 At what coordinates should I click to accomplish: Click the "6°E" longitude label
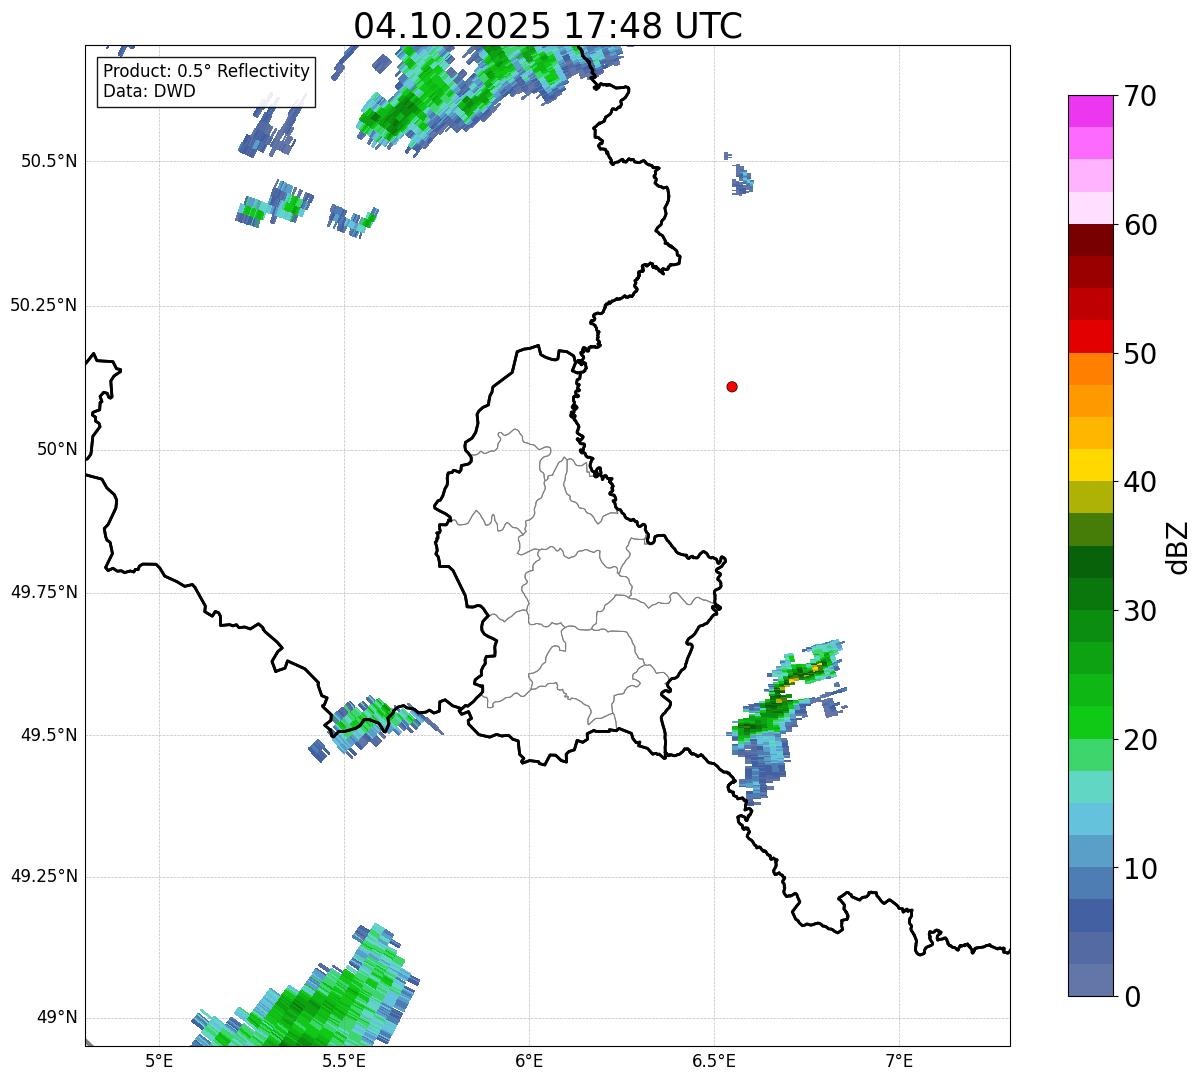(x=529, y=1060)
